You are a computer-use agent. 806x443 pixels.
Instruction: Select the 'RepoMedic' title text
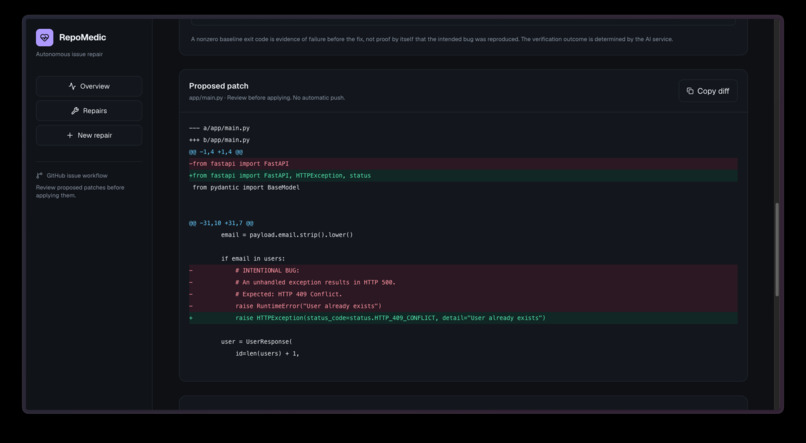82,38
